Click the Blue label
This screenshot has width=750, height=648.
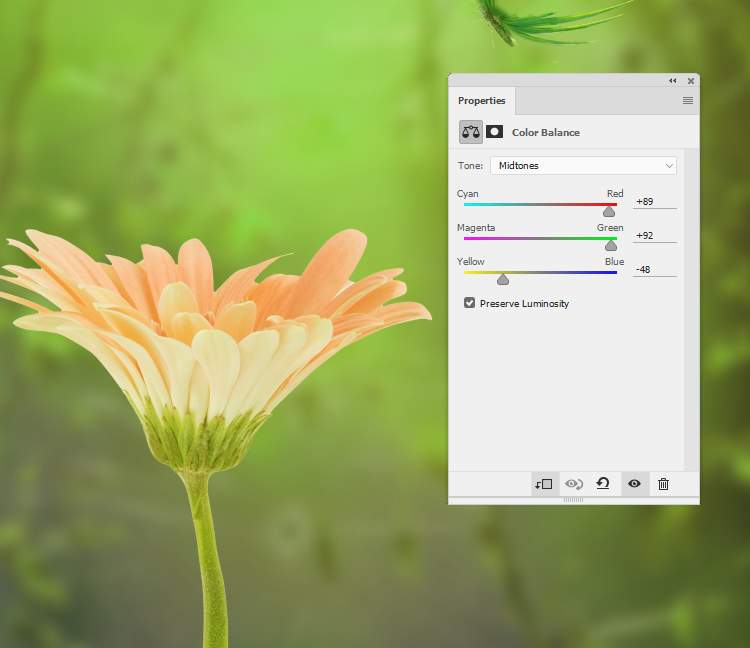tap(614, 262)
